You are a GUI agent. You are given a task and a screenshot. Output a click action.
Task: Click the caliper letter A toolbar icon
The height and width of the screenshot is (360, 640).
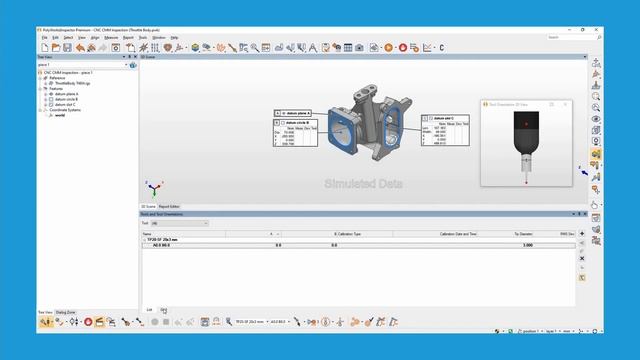click(x=313, y=48)
